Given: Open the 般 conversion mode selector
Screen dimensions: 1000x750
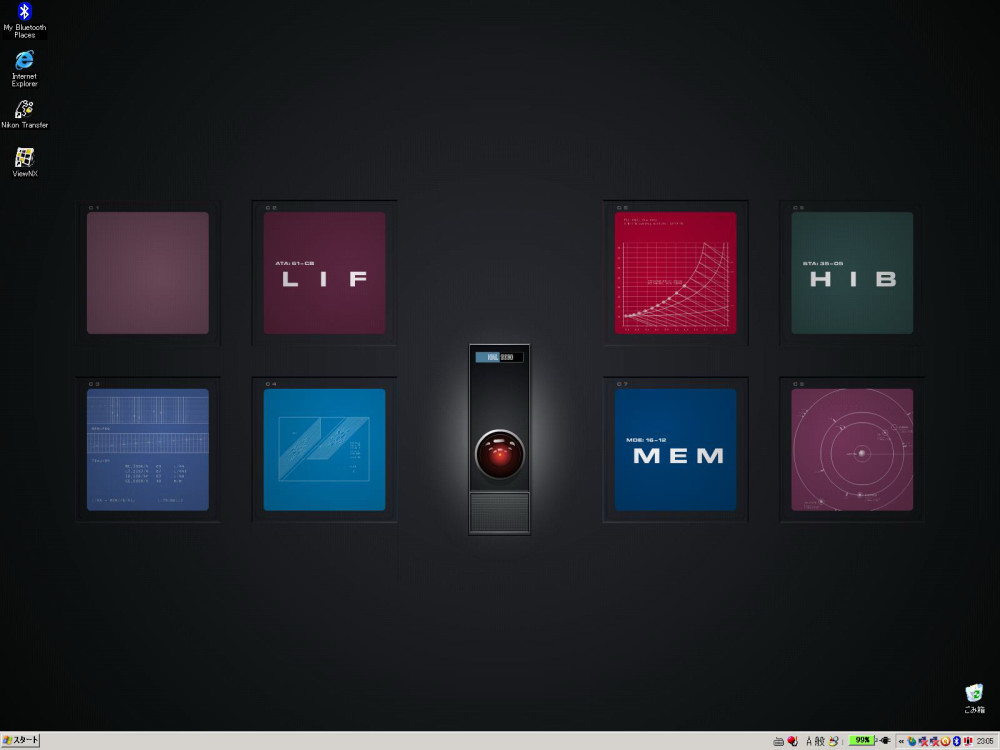Looking at the screenshot, I should point(820,741).
